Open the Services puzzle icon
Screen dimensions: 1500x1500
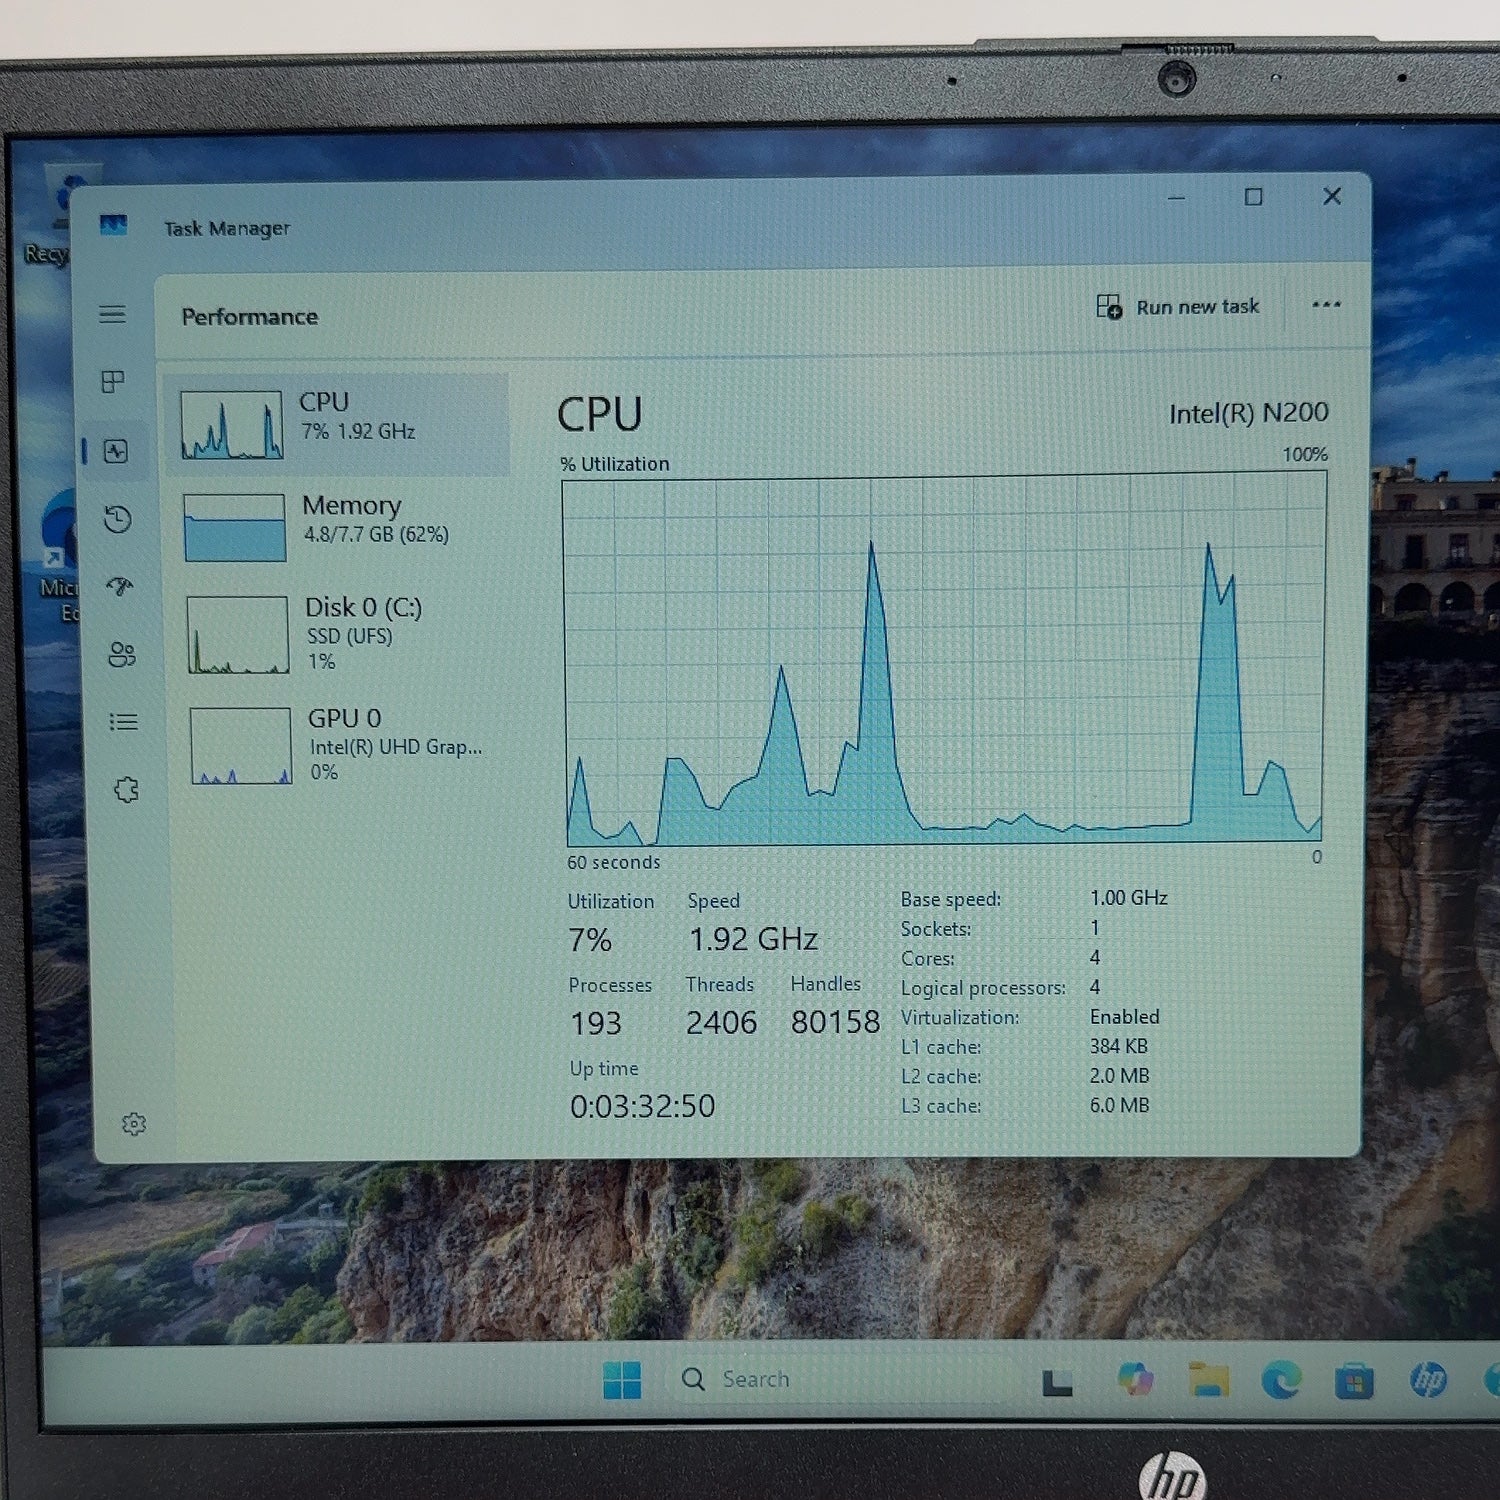126,790
